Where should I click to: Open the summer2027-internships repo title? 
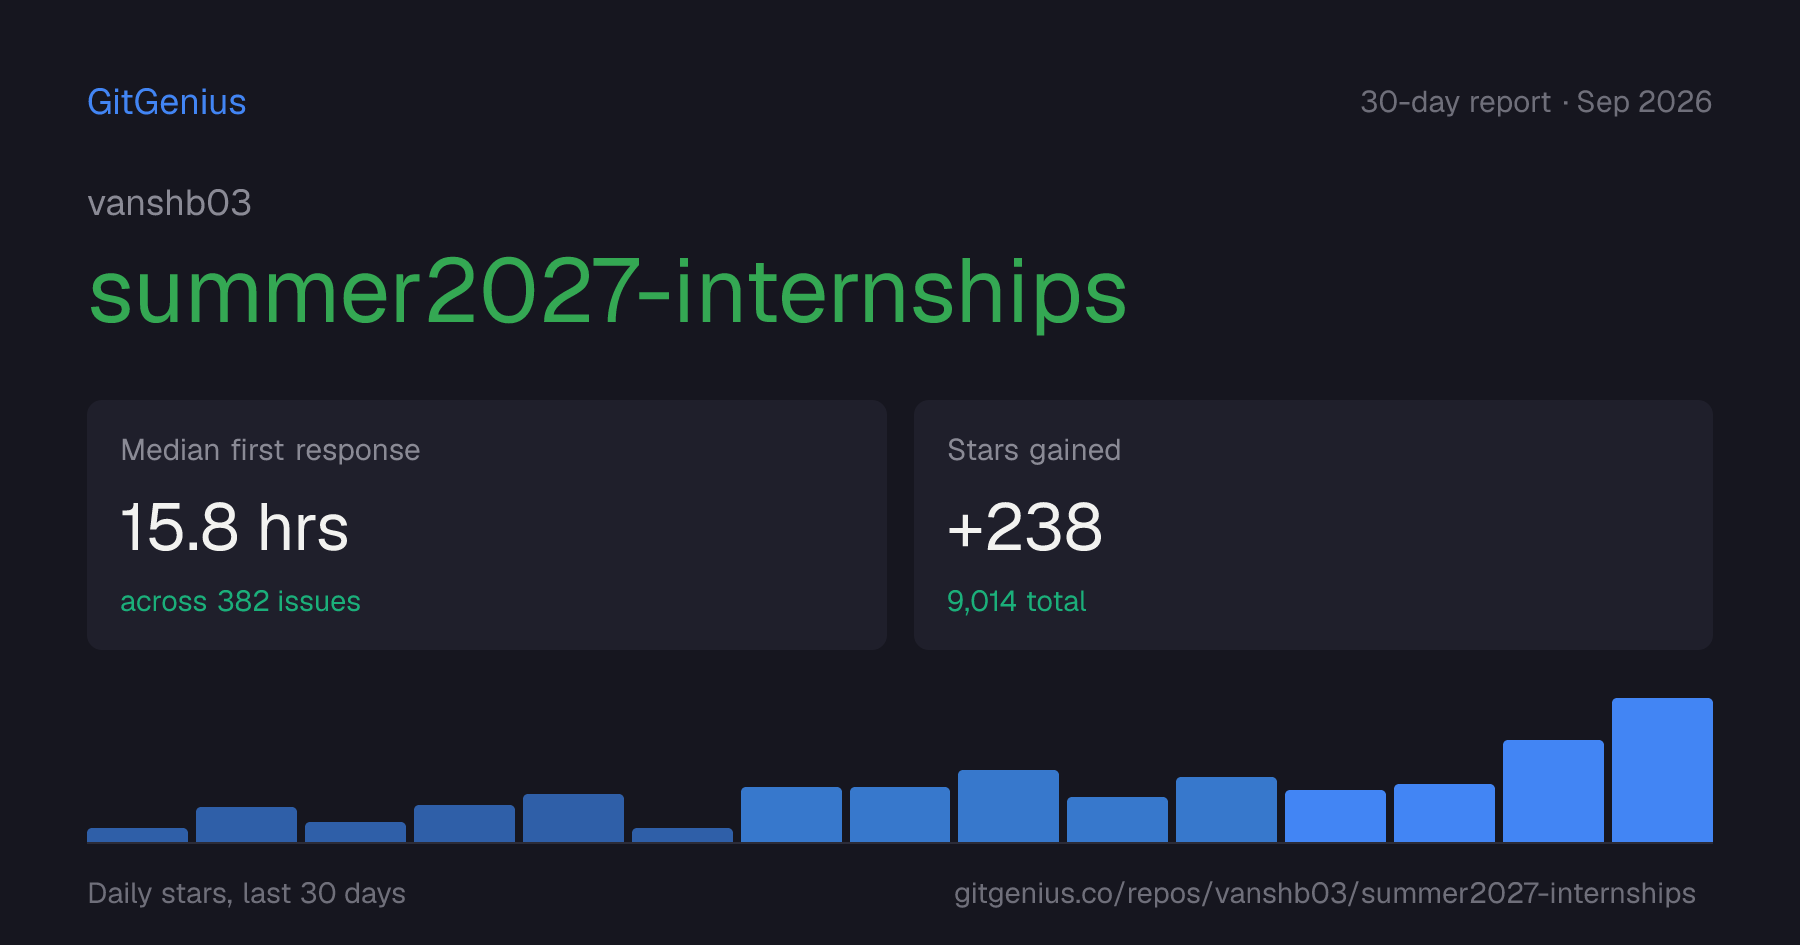(x=608, y=291)
